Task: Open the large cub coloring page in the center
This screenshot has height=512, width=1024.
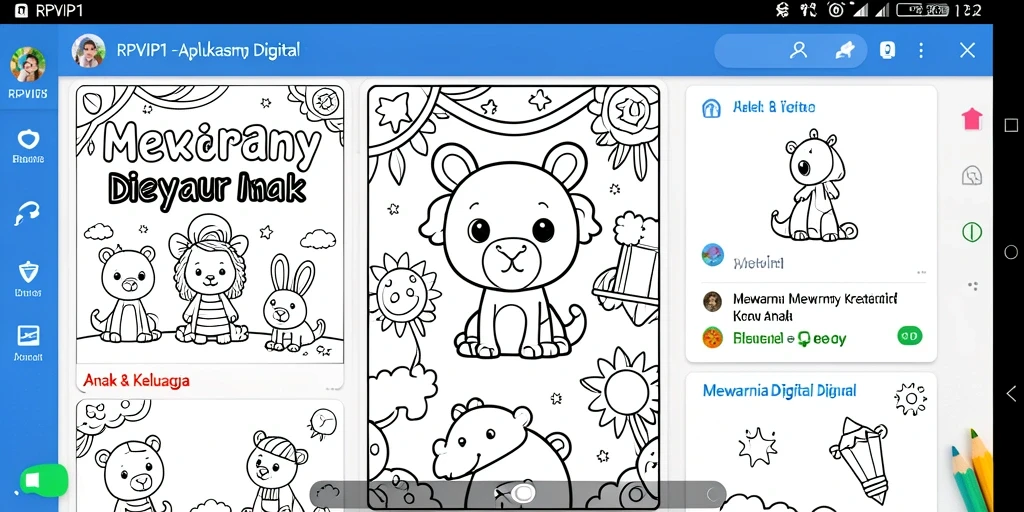Action: click(513, 297)
